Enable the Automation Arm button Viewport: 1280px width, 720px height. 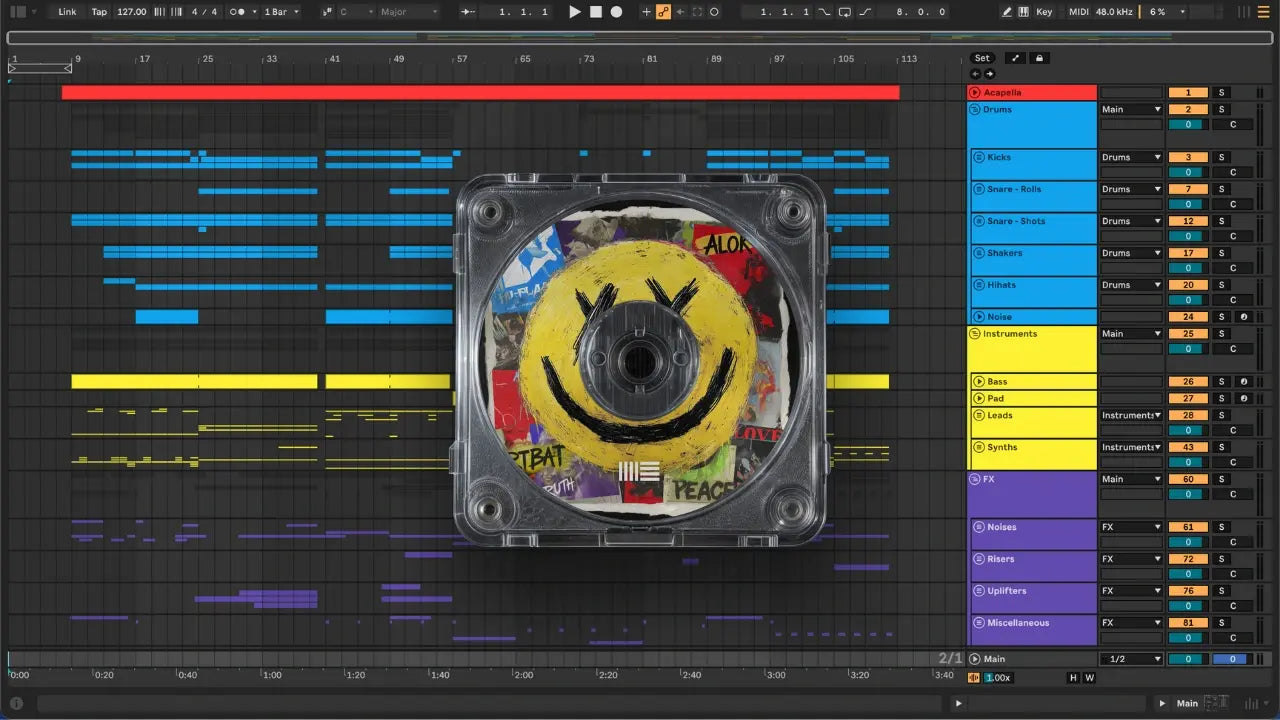point(662,12)
